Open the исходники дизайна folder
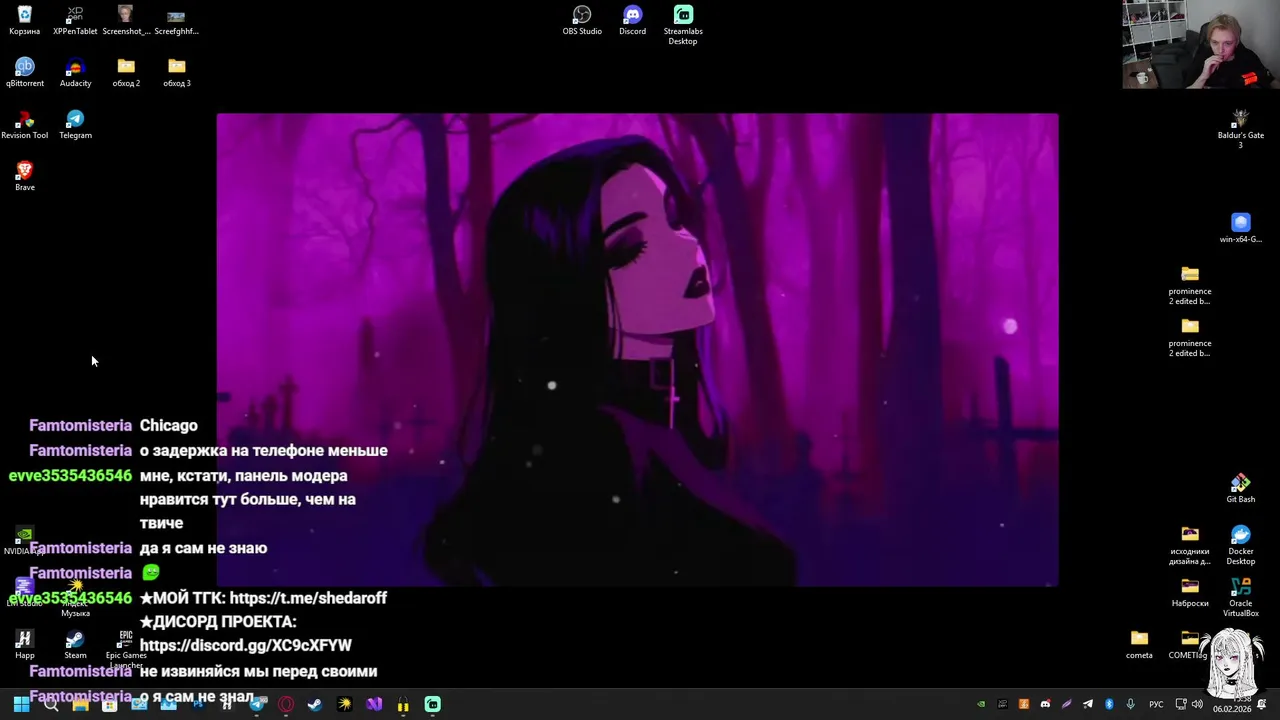The height and width of the screenshot is (720, 1280). [x=1189, y=545]
